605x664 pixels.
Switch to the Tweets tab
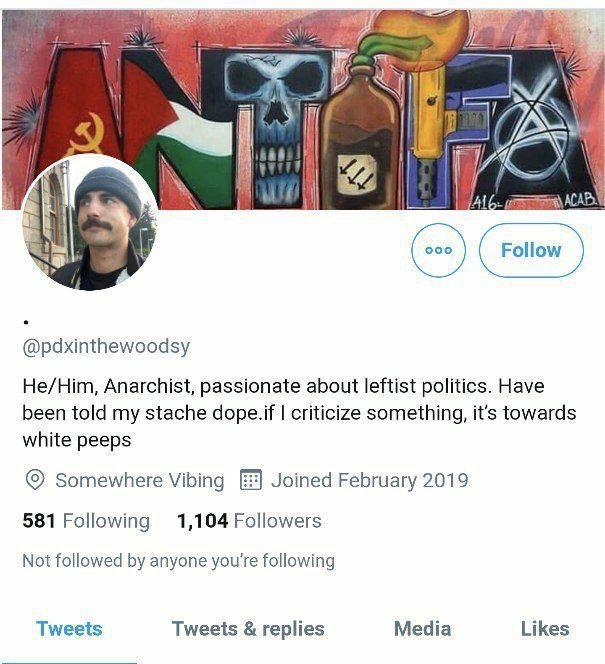[x=69, y=628]
